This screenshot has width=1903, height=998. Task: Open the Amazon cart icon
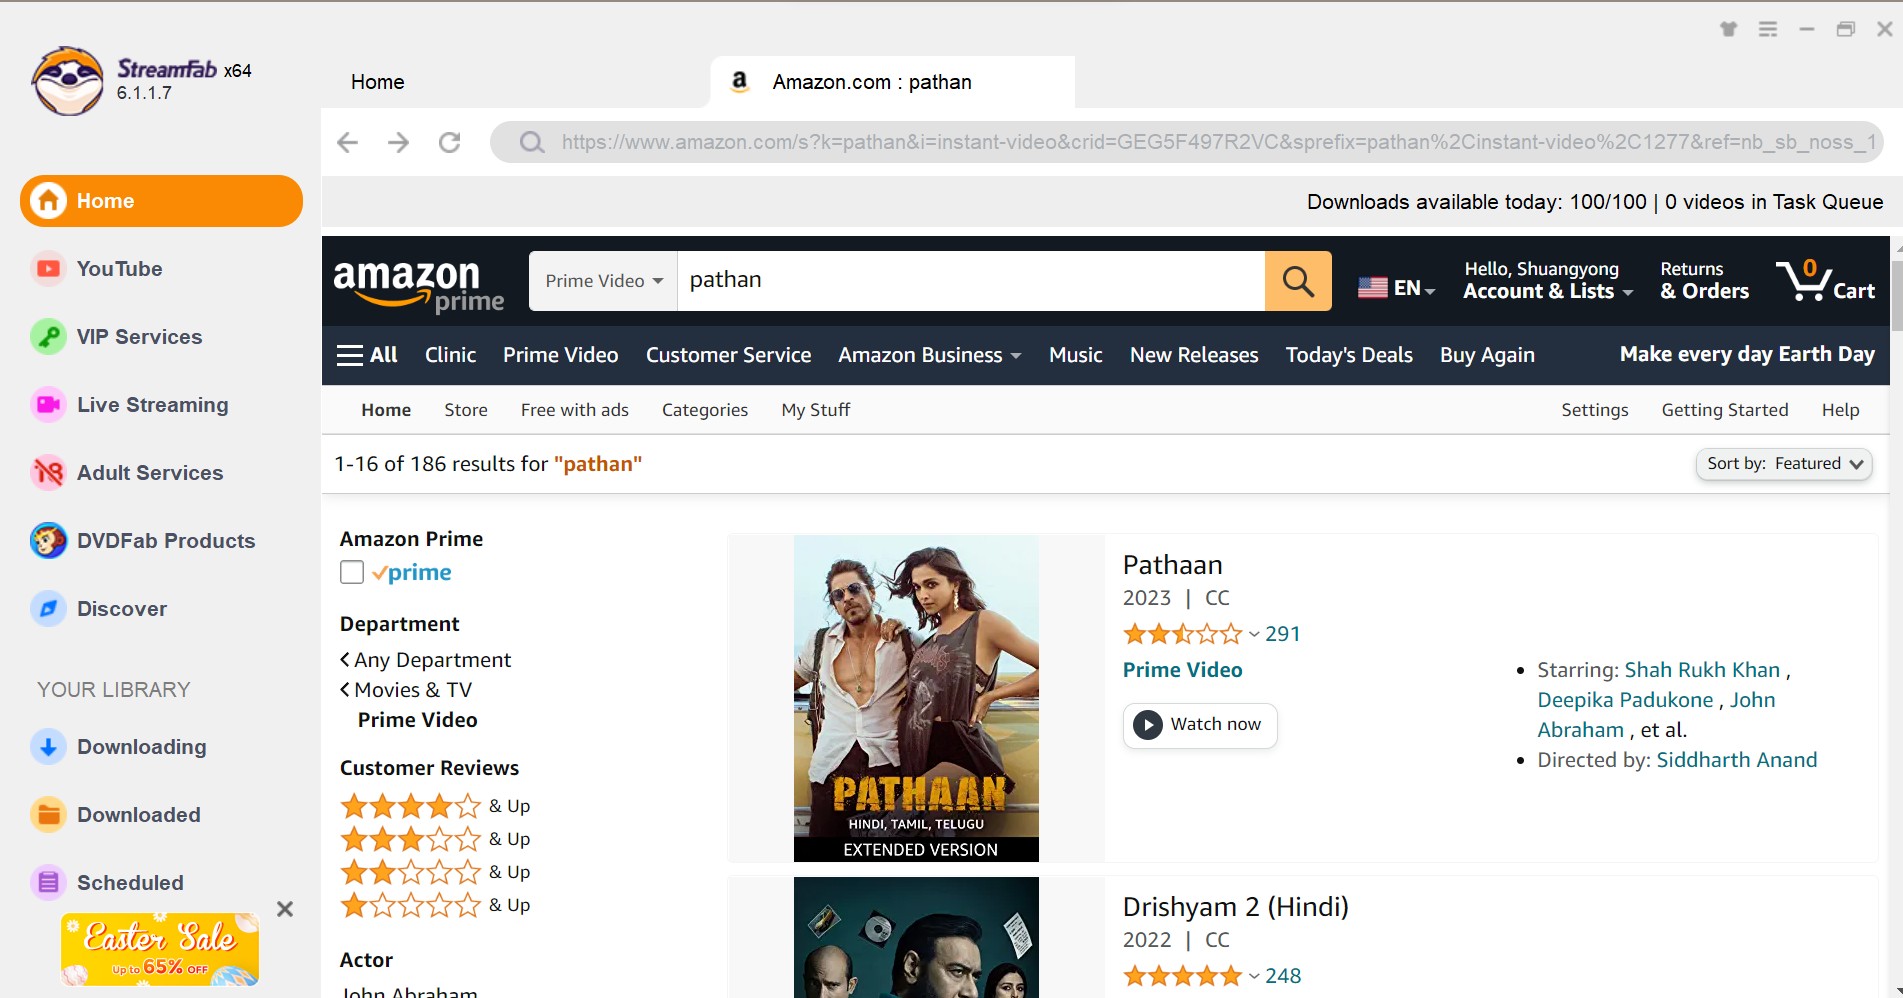[1825, 280]
